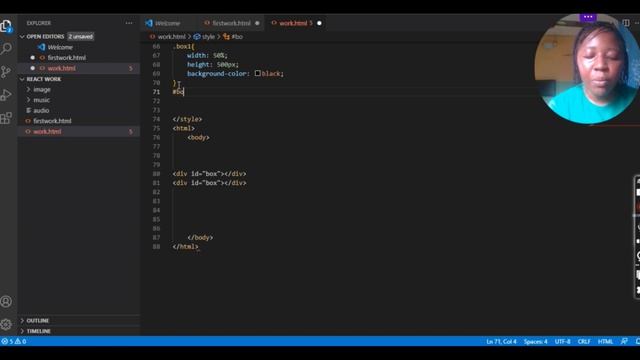Change language mode via HTML status item

point(605,341)
